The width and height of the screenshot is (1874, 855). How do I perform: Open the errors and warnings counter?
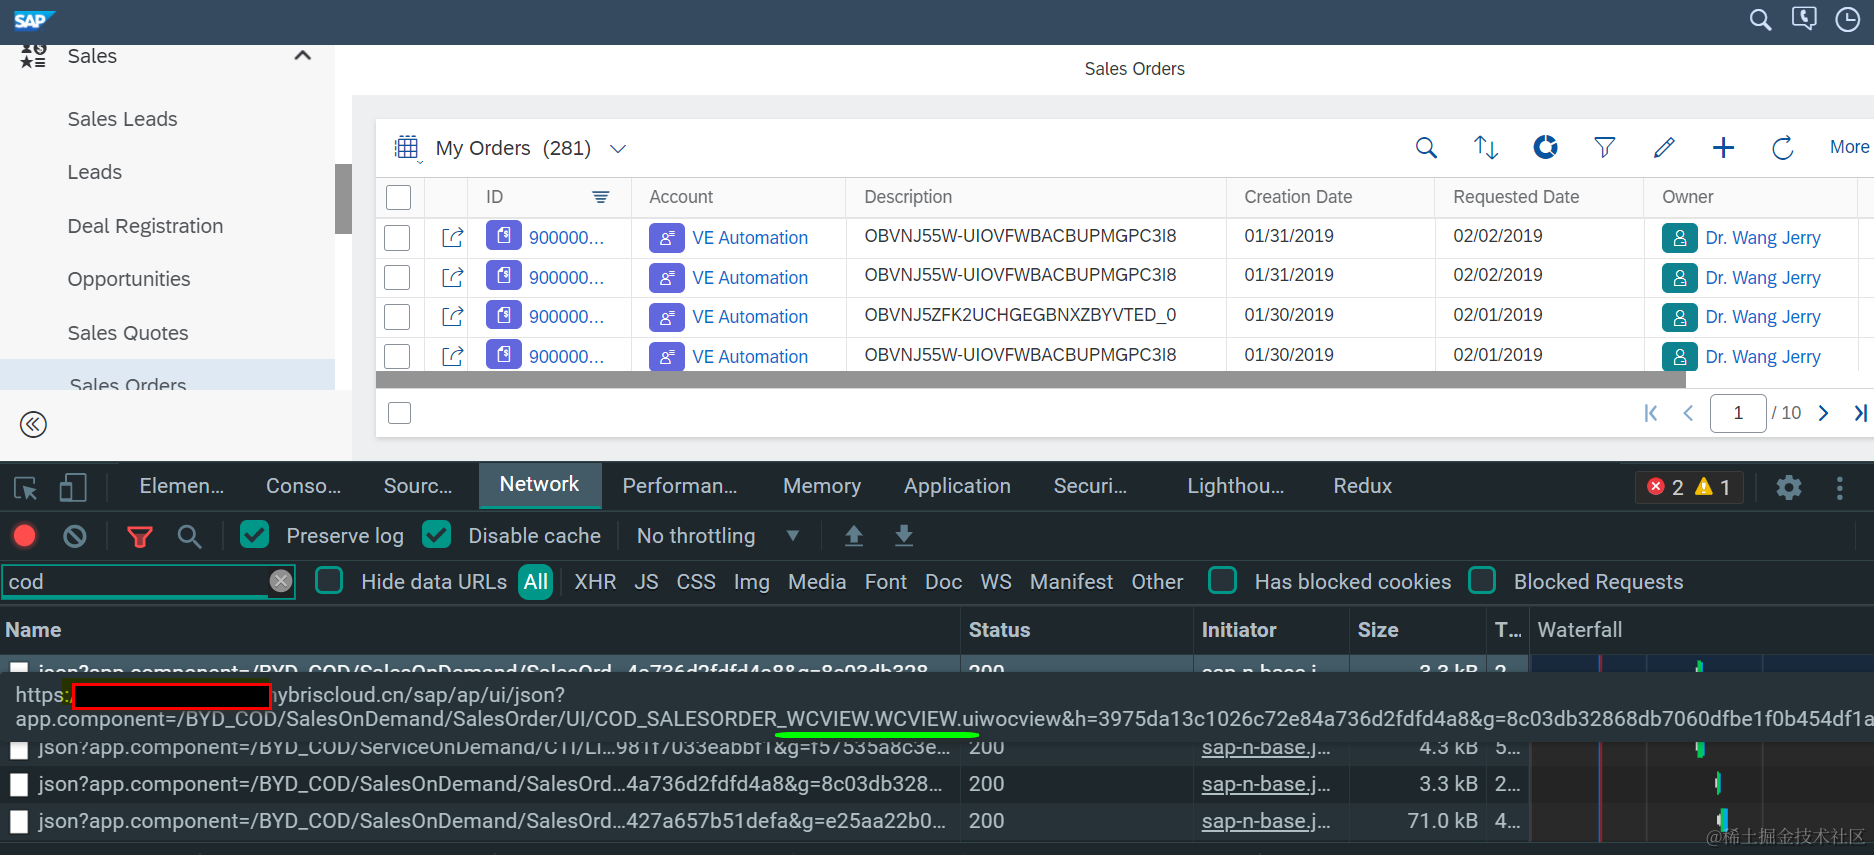click(1689, 487)
